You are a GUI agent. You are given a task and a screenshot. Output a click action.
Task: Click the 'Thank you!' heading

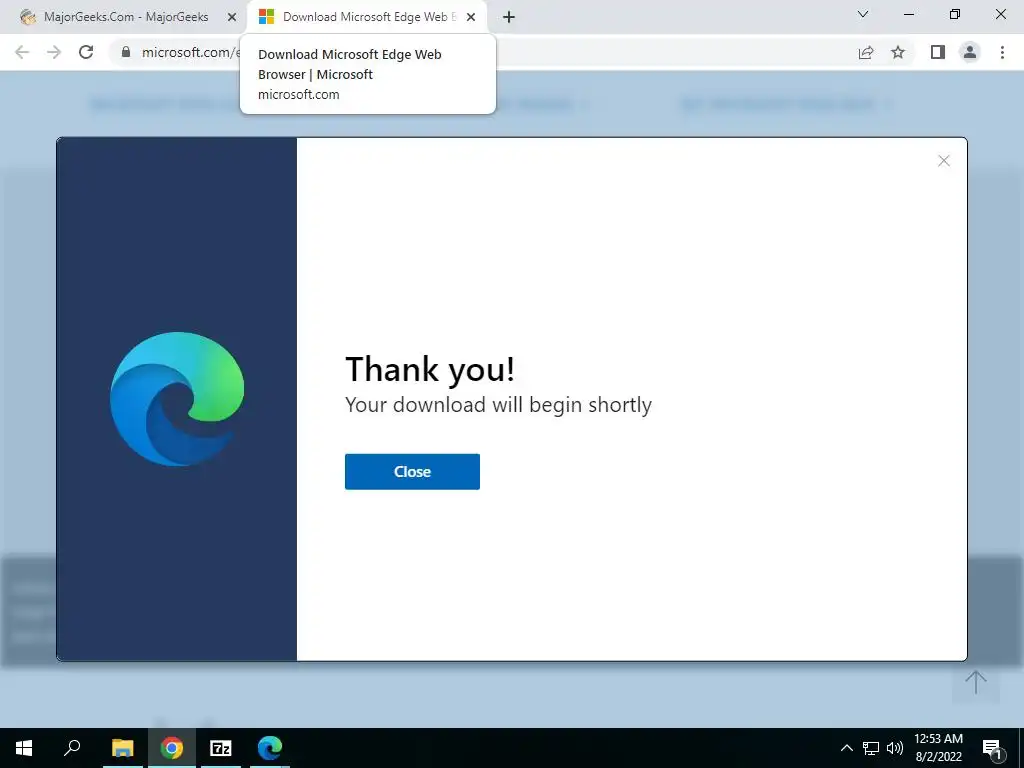(430, 369)
